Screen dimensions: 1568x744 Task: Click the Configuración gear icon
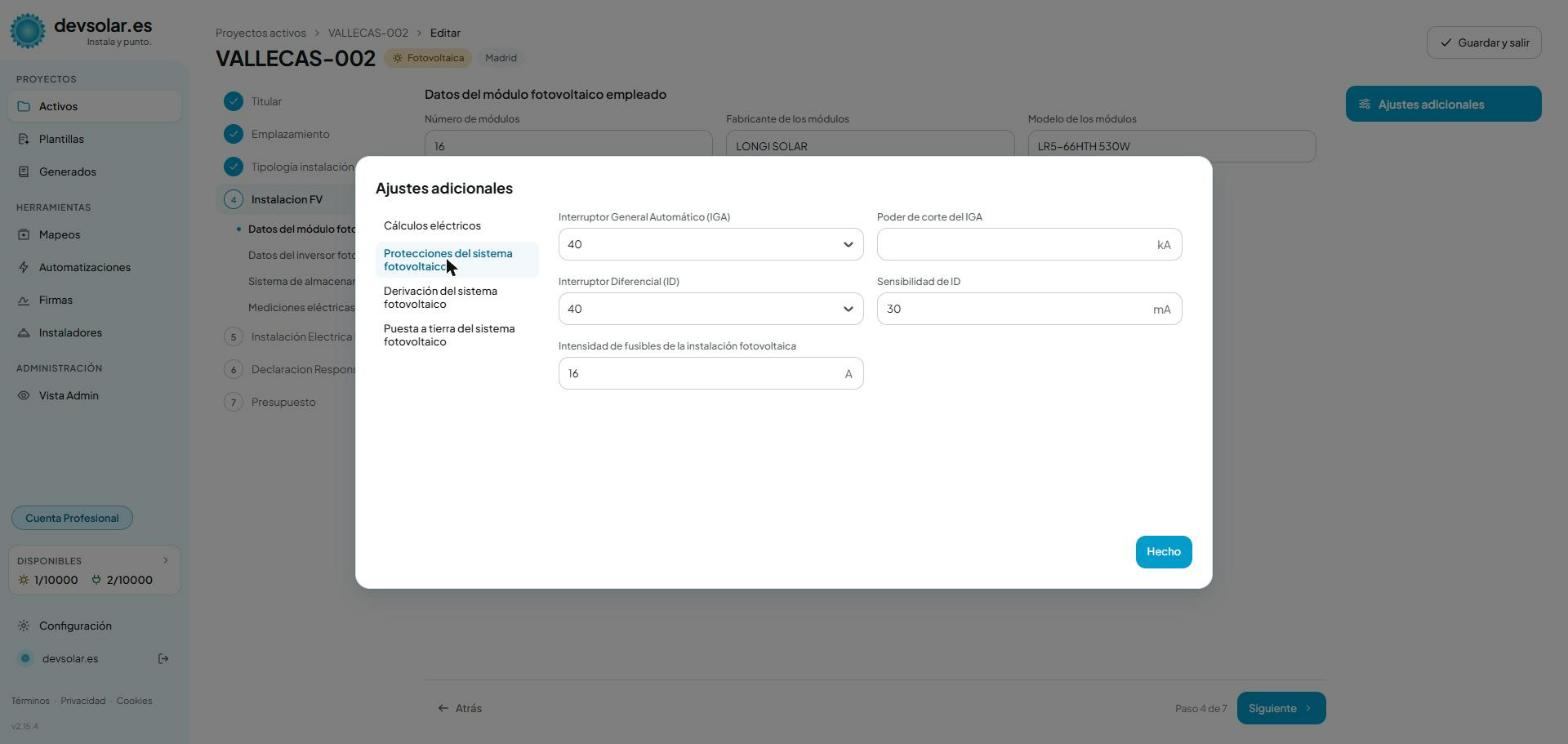(x=24, y=626)
